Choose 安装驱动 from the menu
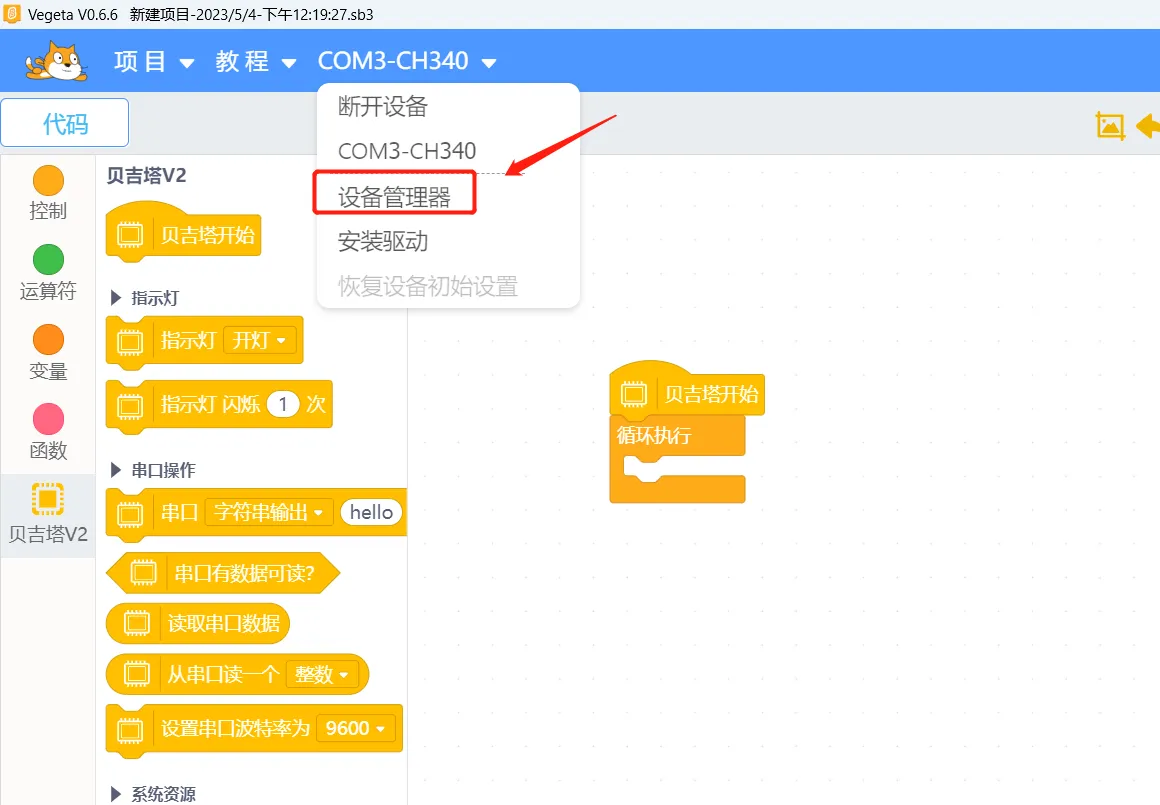Screen dimensions: 1160x805 point(383,241)
